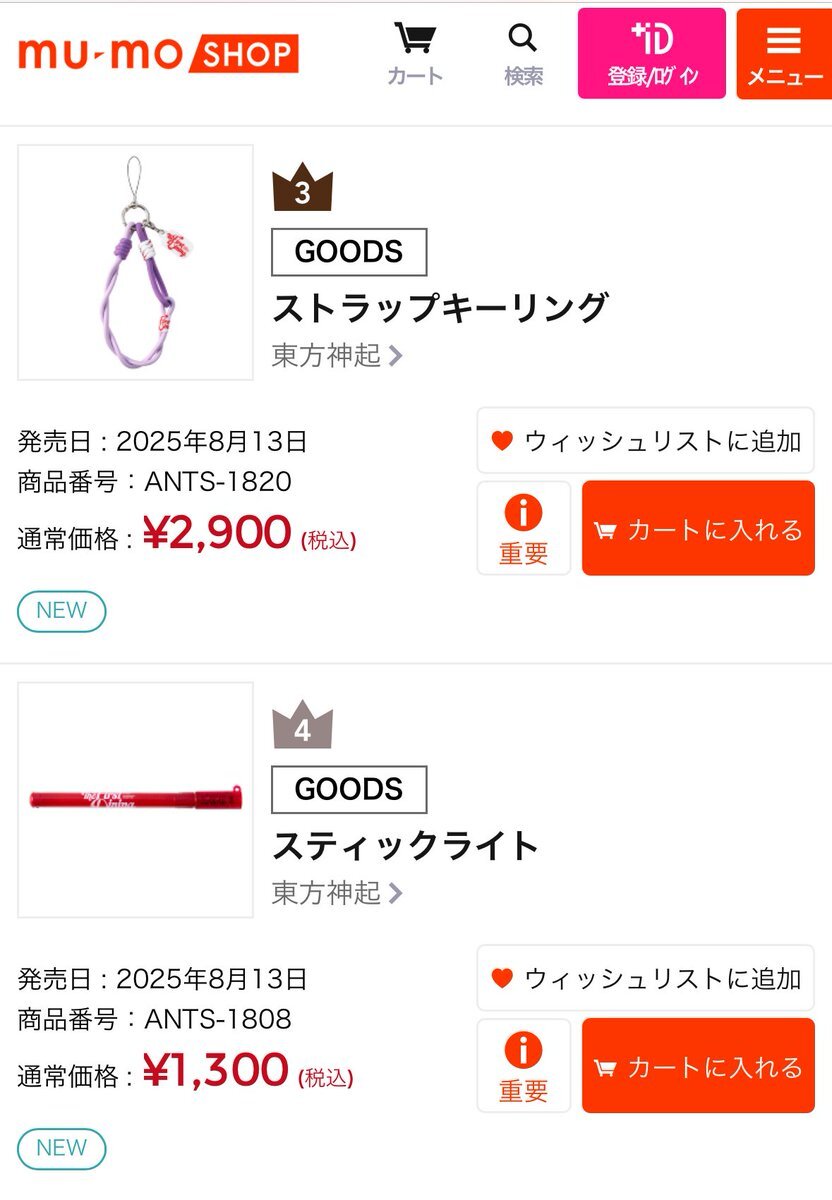Open the ストラップキーリング product title
The width and height of the screenshot is (832, 1200).
pyautogui.click(x=440, y=307)
